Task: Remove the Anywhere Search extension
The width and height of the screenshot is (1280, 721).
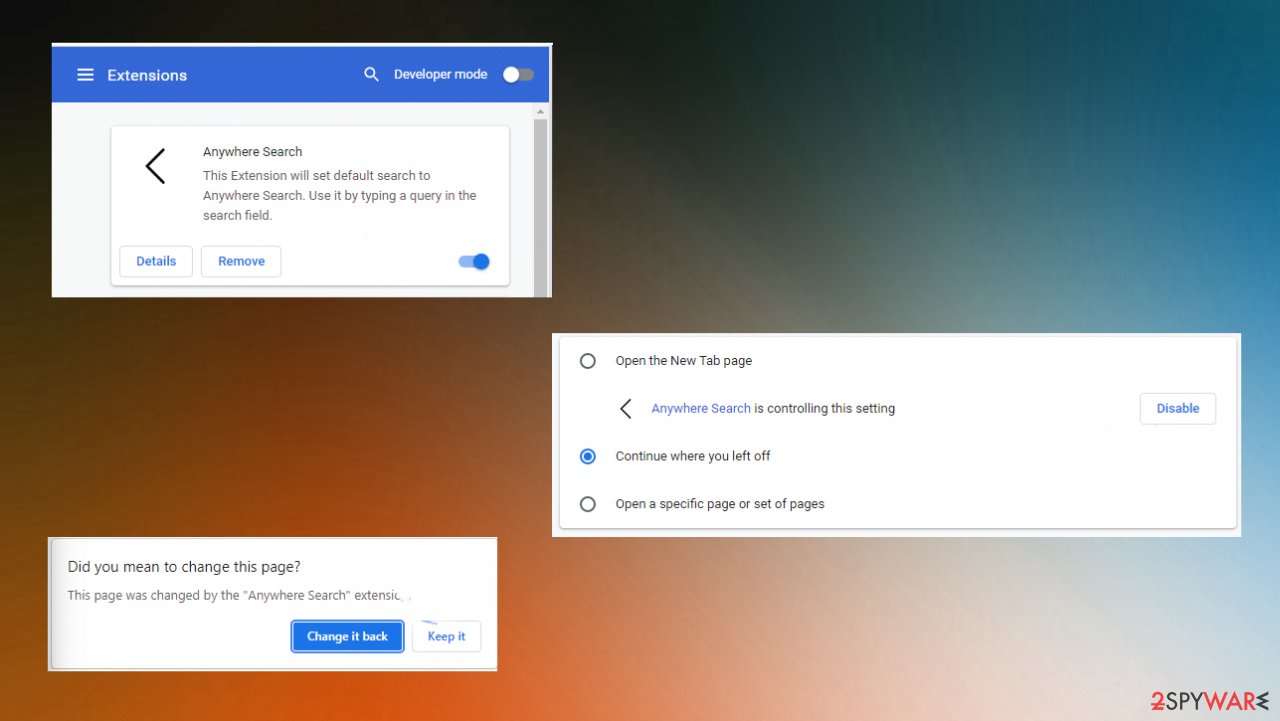Action: (241, 261)
